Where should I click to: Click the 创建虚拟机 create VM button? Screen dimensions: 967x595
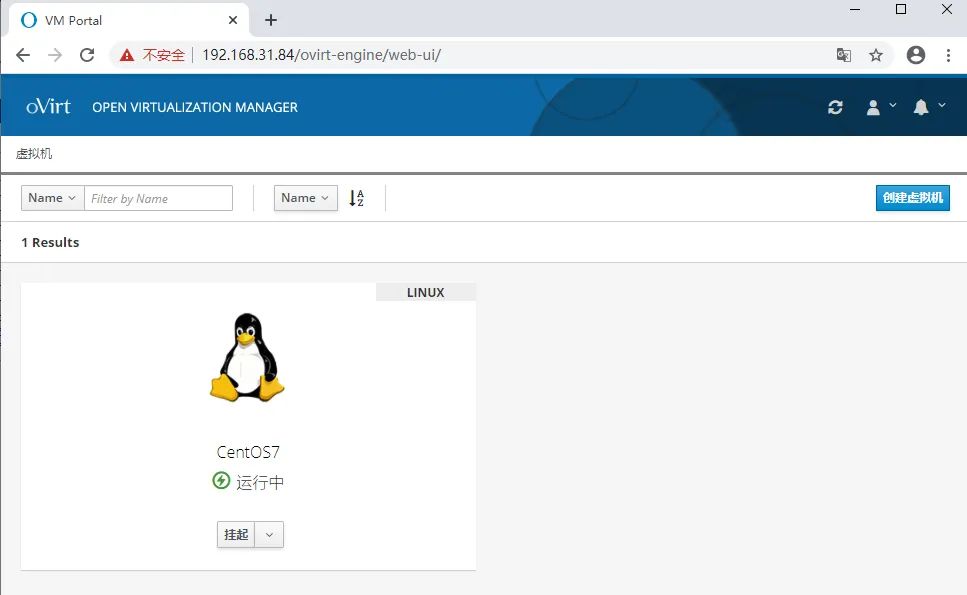(x=912, y=198)
